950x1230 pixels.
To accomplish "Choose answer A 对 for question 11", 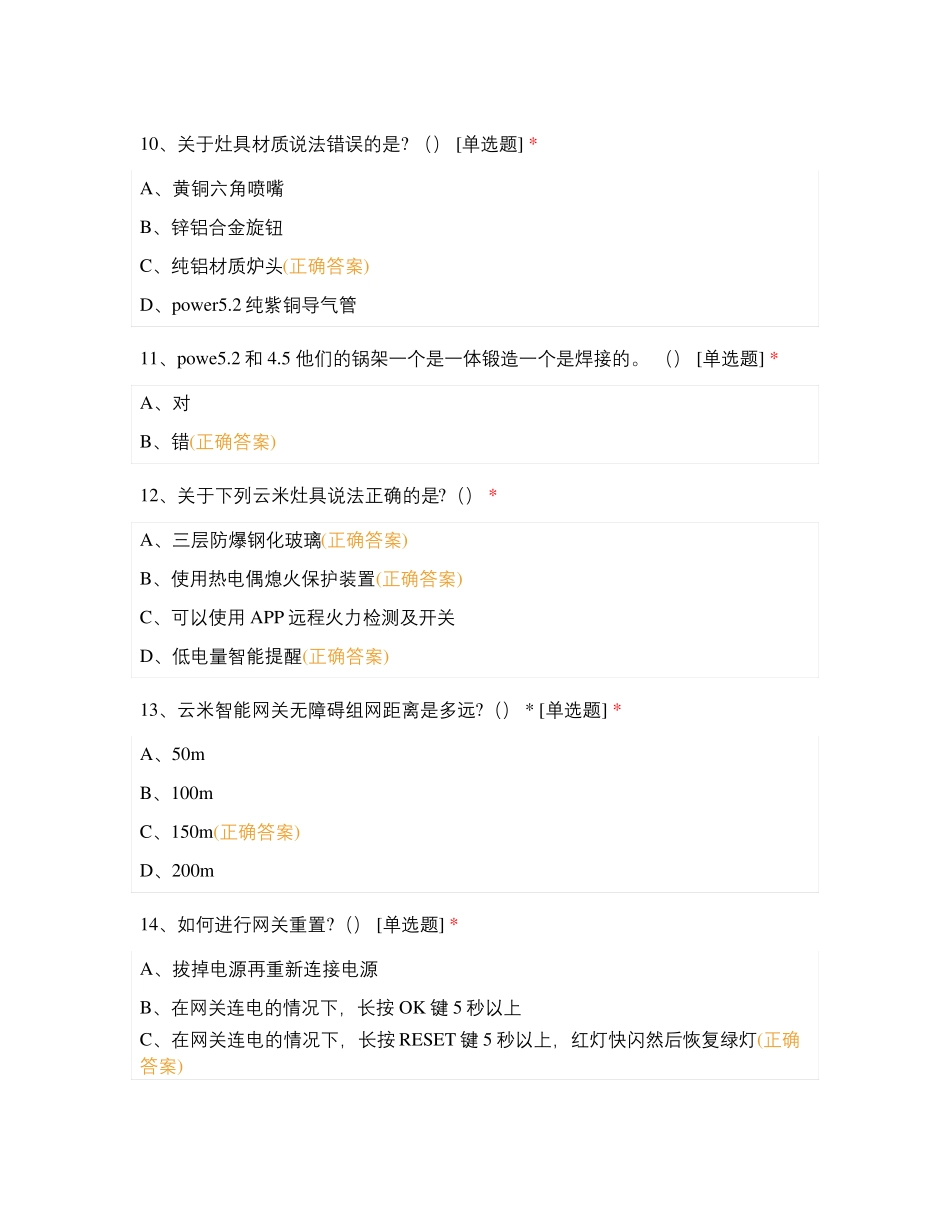I will 166,403.
